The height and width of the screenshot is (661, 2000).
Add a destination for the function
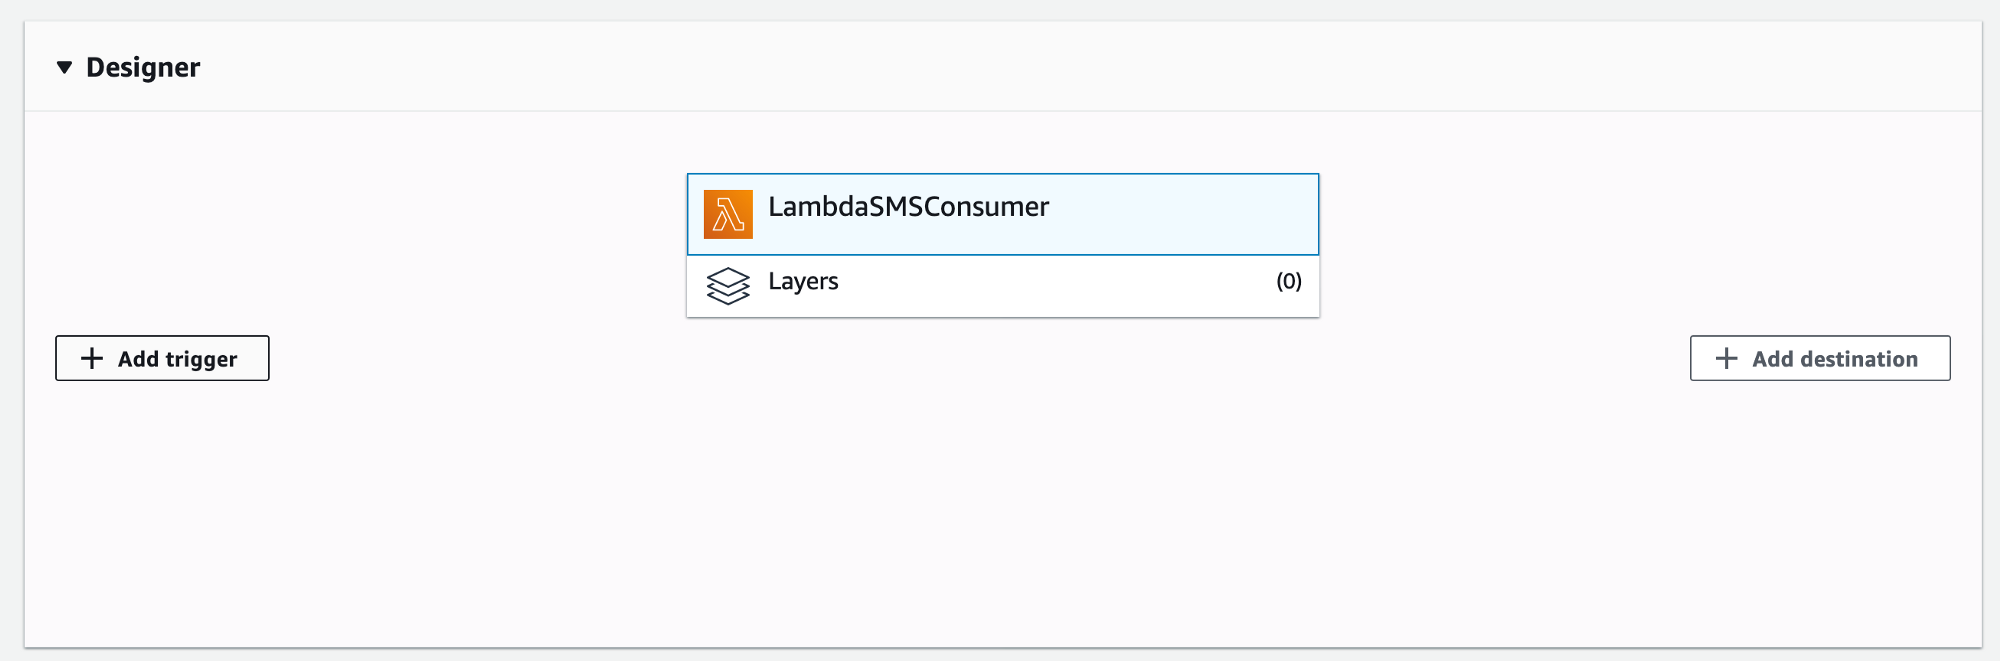[x=1820, y=358]
